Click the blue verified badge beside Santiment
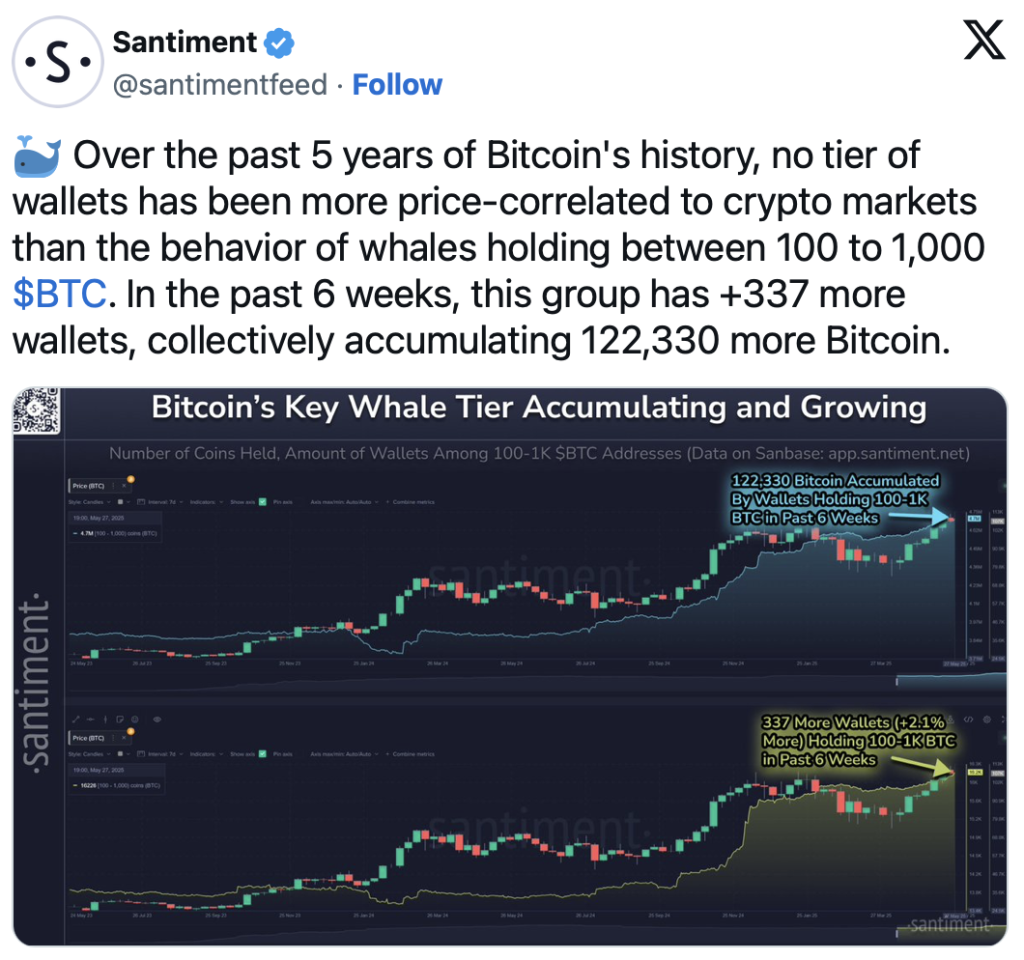This screenshot has height=960, width=1024. coord(279,43)
